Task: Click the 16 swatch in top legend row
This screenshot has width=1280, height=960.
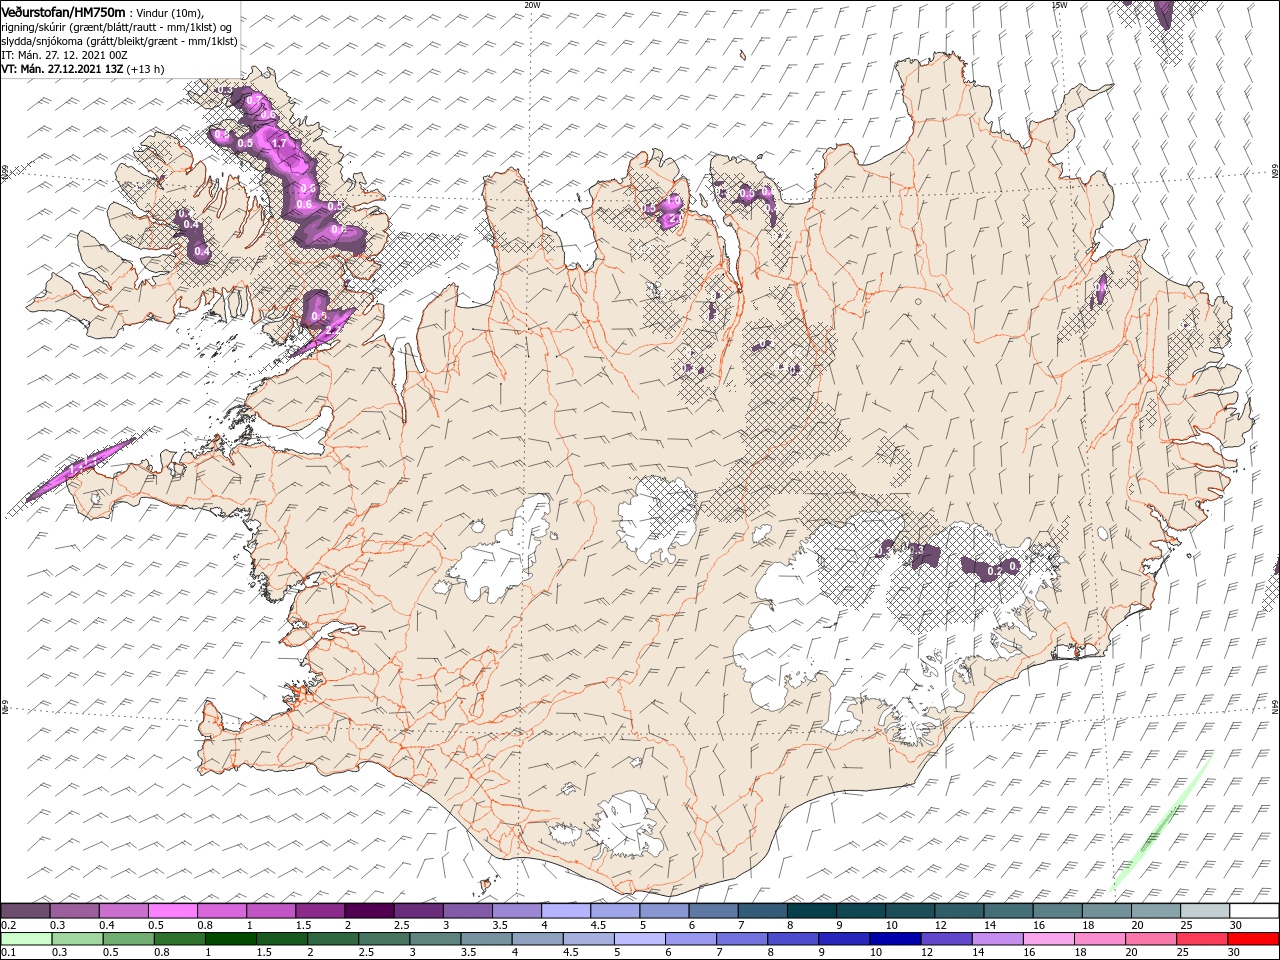Action: click(x=1058, y=911)
